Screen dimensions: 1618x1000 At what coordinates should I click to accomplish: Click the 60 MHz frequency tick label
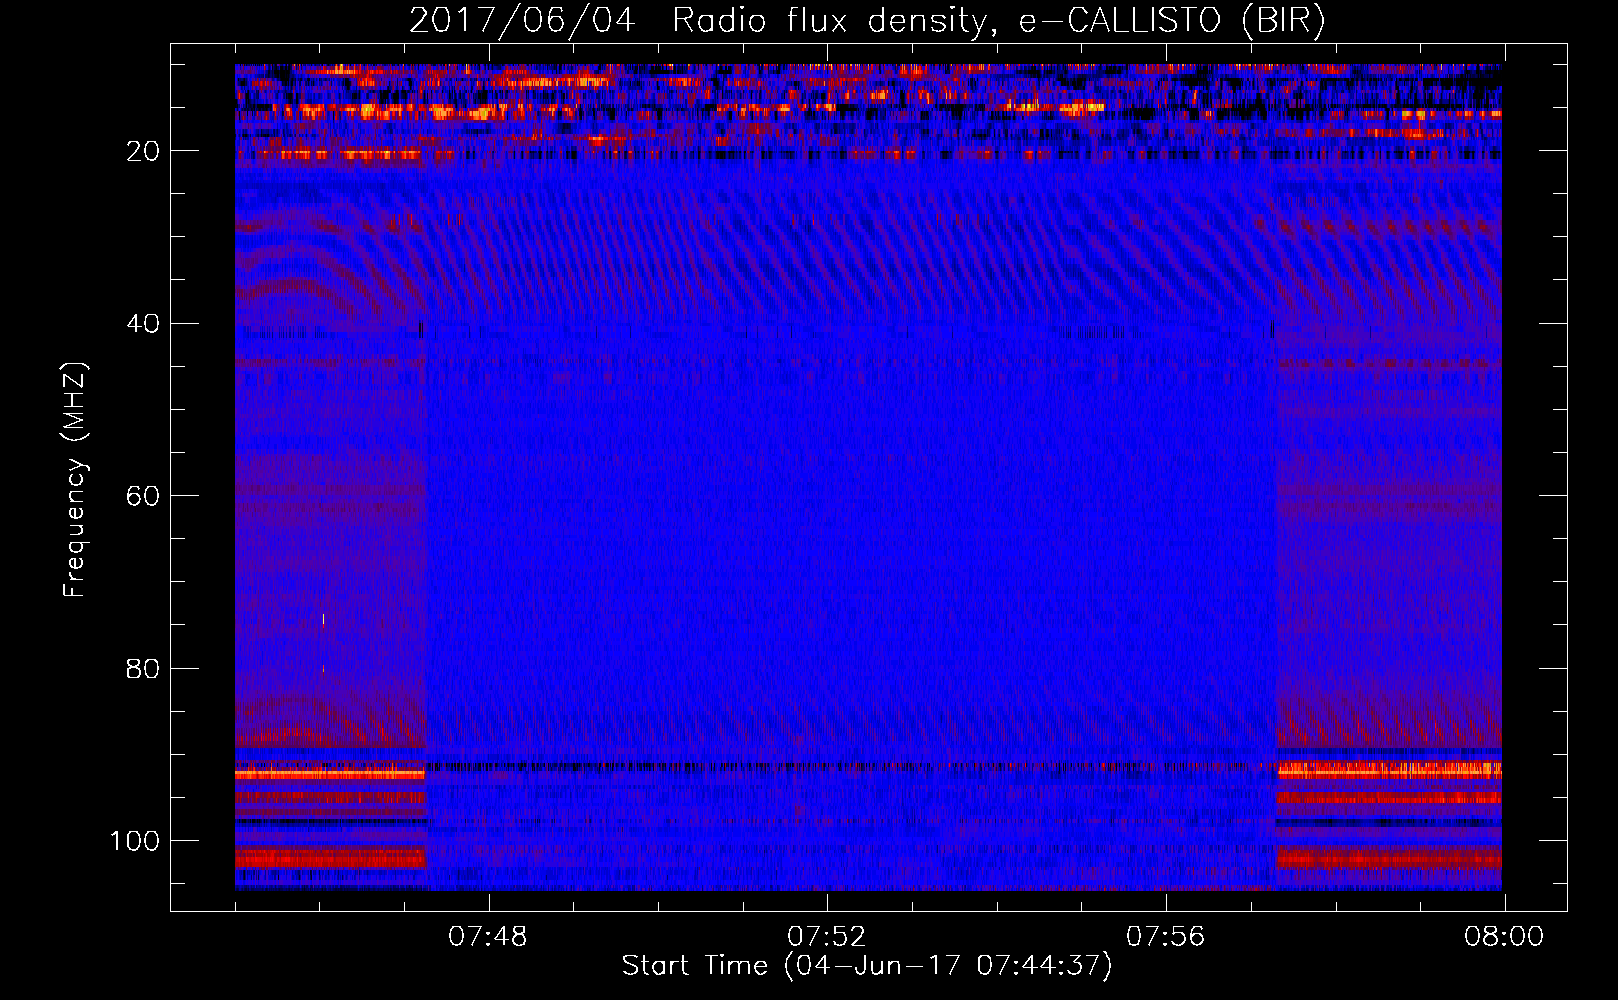143,497
